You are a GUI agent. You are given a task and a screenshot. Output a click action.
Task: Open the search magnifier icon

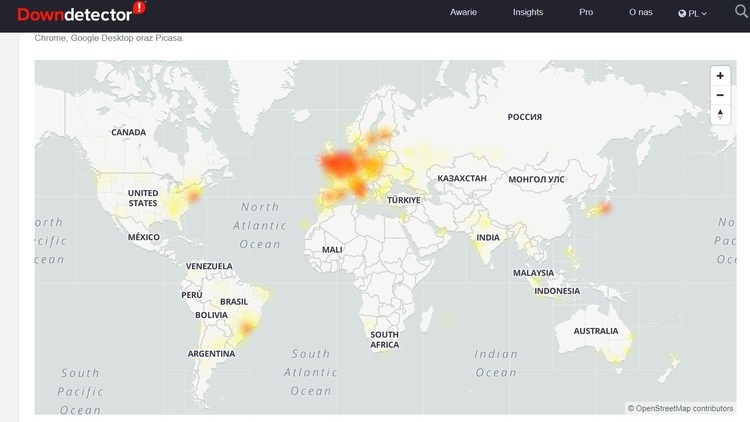pos(741,11)
